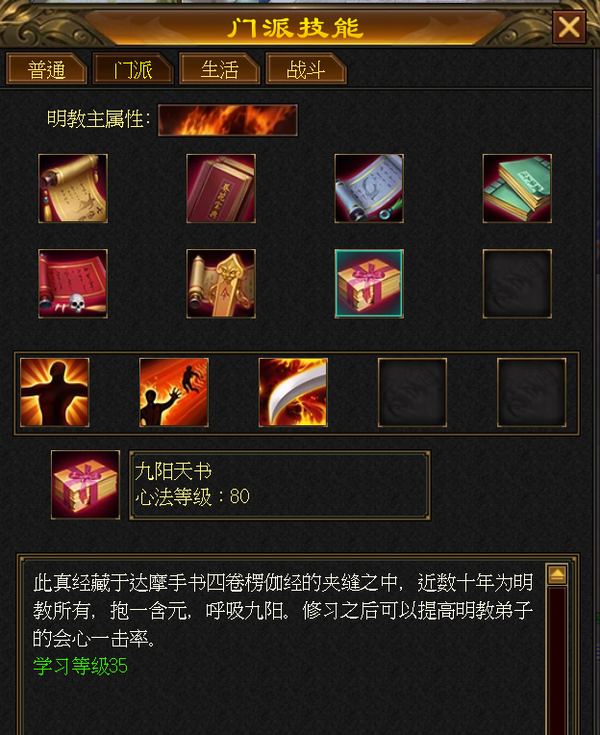Click the 明教主属性 fire attribute bar
This screenshot has width=600, height=735.
pos(228,120)
